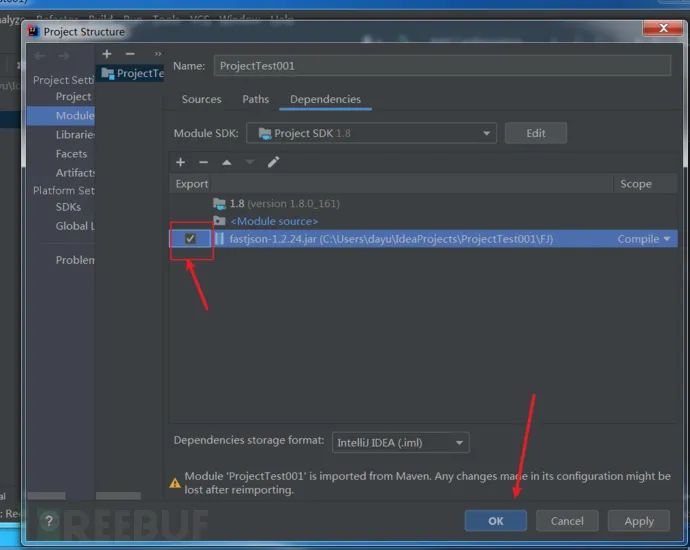Go back using the left navigation arrow

[40, 56]
